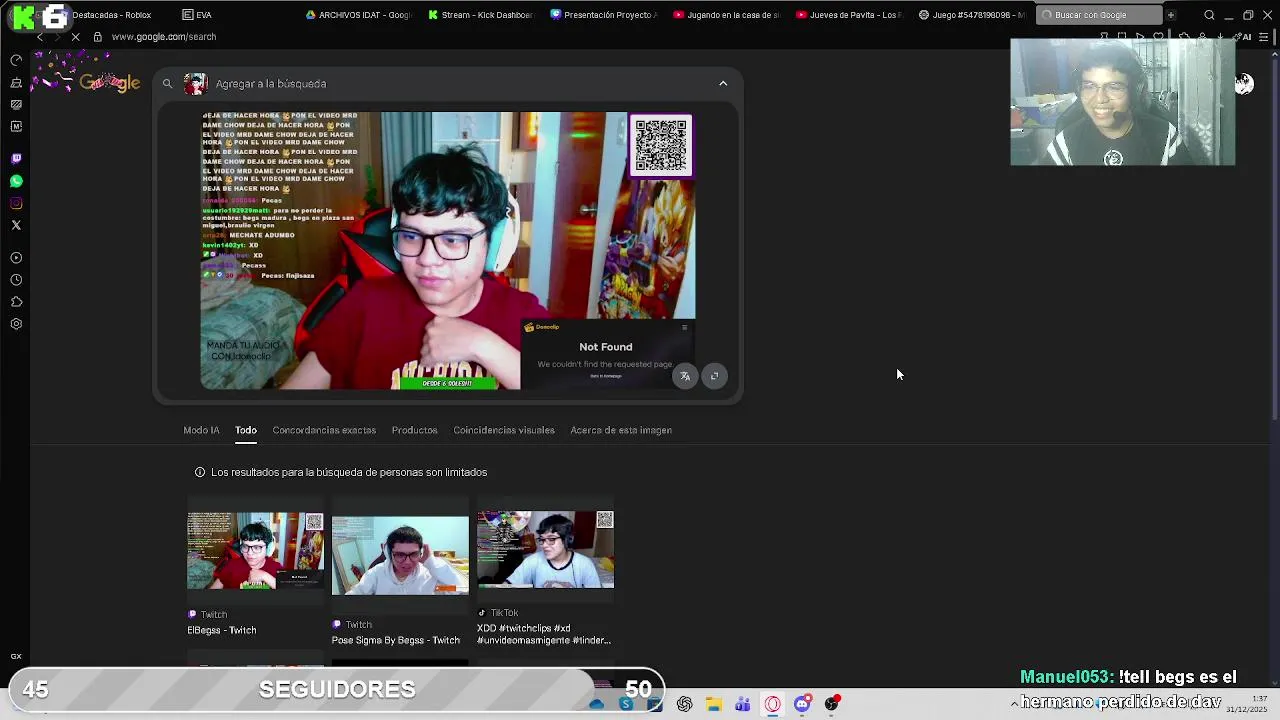Open OBS Studio from the taskbar

click(x=831, y=704)
